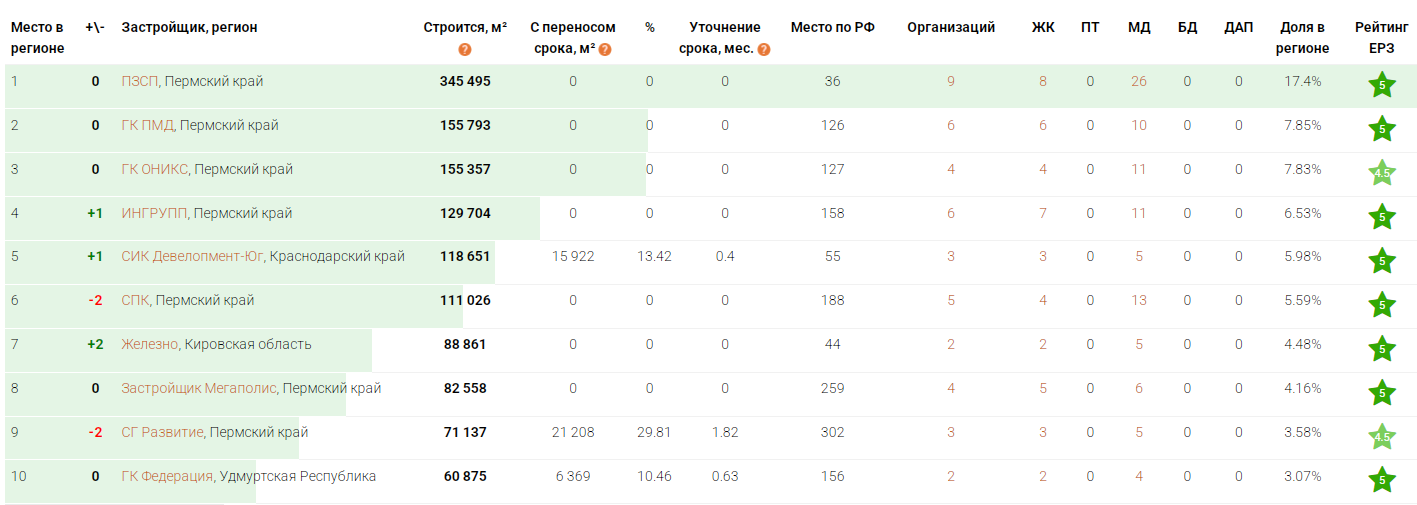Image resolution: width=1417 pixels, height=505 pixels.
Task: Click the rating star for СИК Девелопмент-Юг
Action: [1381, 262]
